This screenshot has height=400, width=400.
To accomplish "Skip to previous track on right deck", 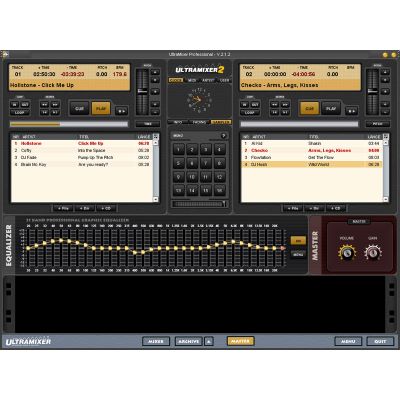I will 274,113.
